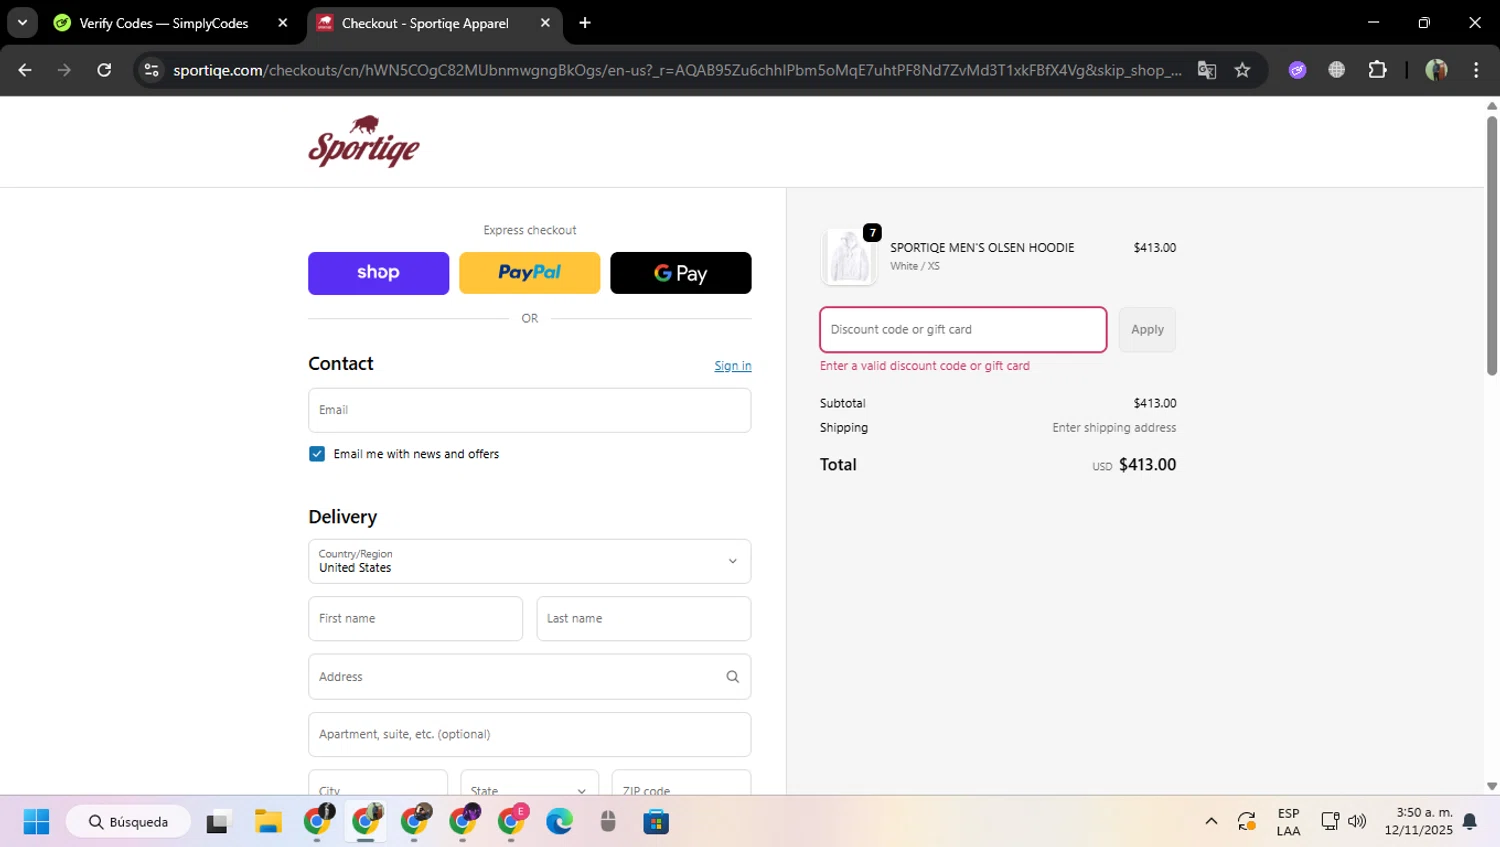Click the translate page icon

point(1207,70)
